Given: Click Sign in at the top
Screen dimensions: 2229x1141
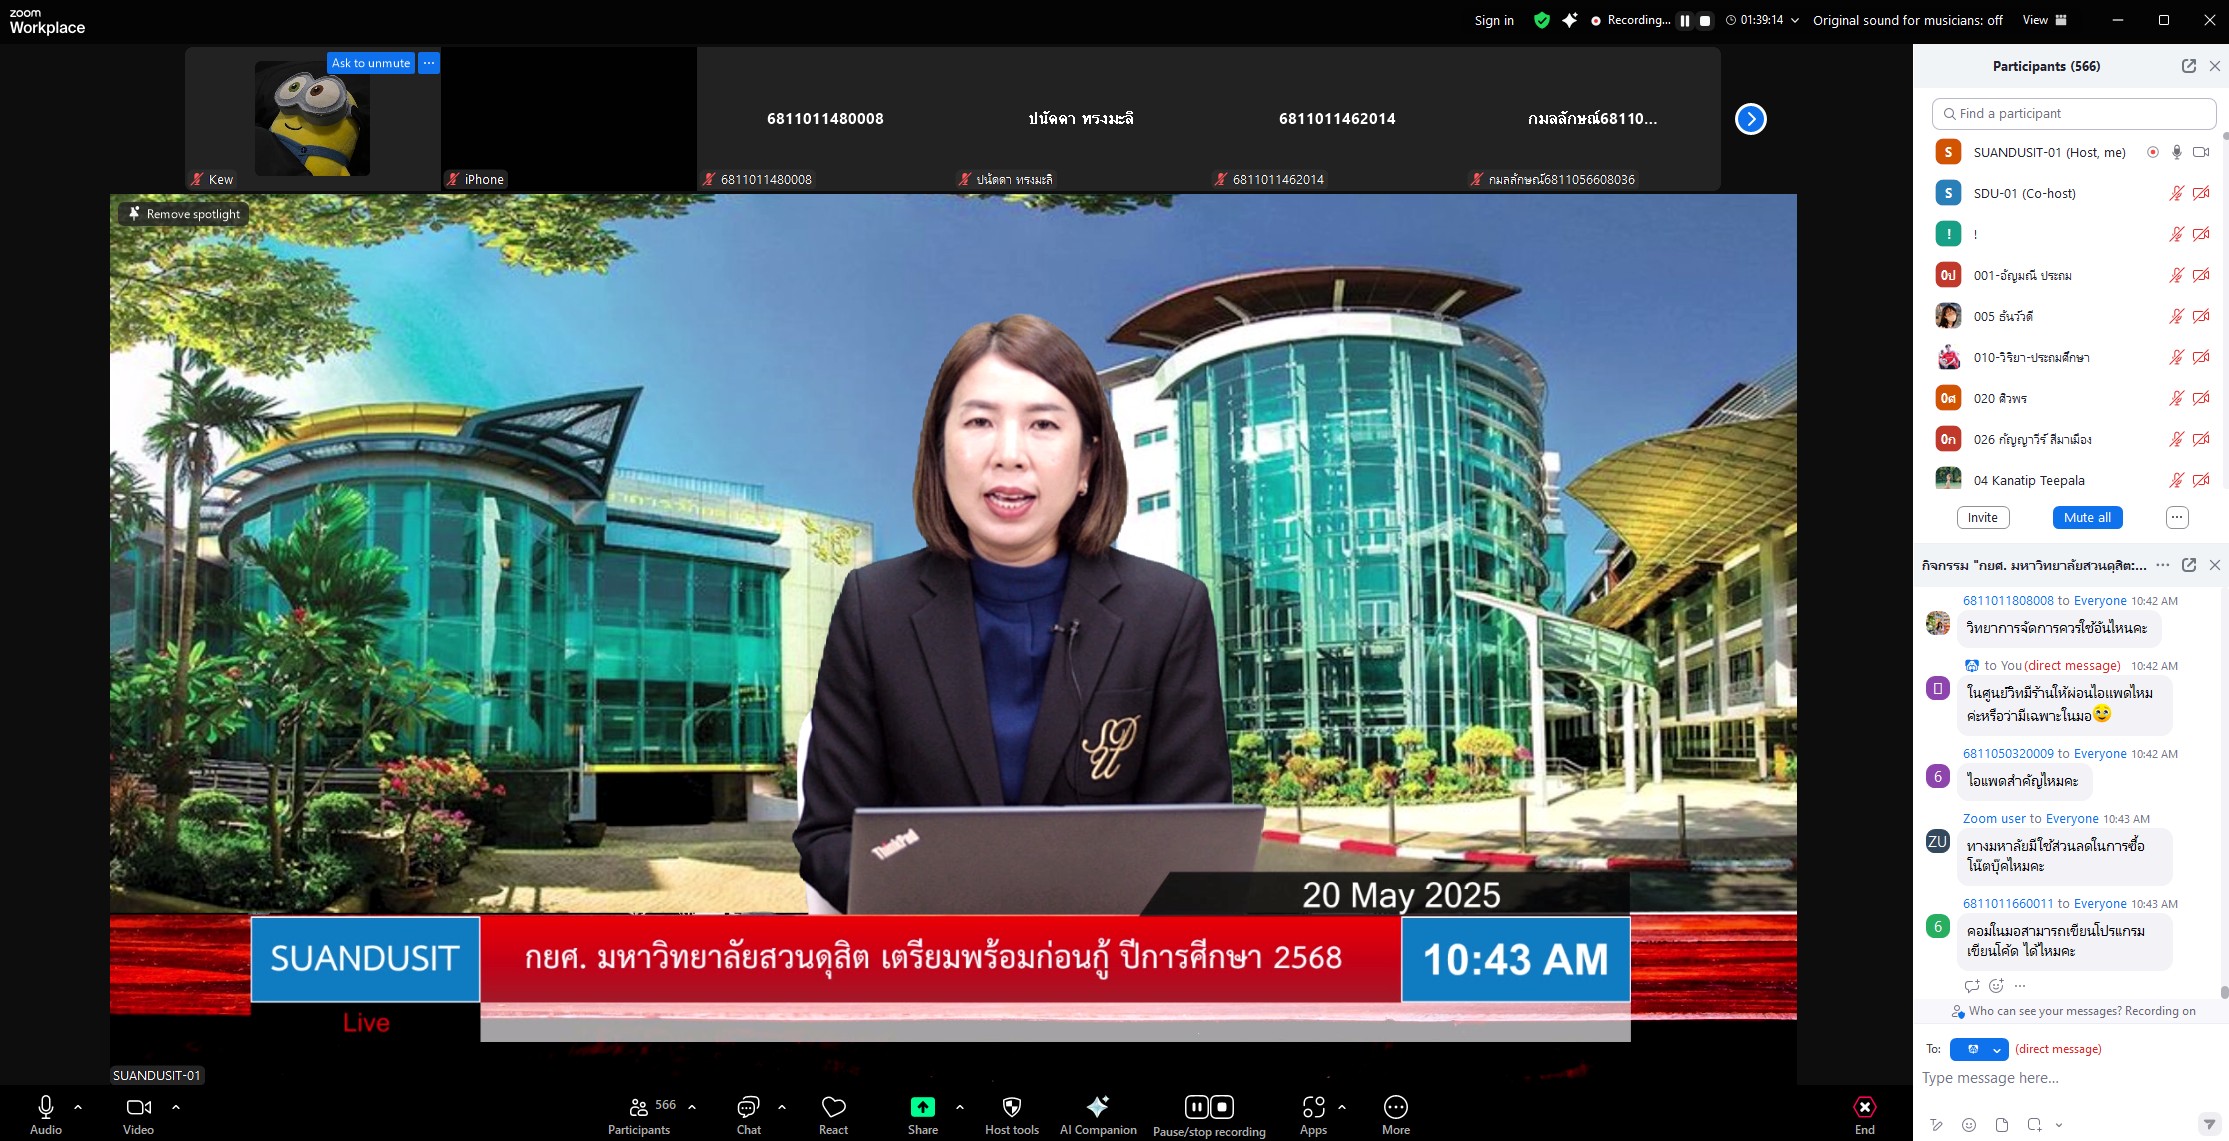Looking at the screenshot, I should [x=1494, y=20].
